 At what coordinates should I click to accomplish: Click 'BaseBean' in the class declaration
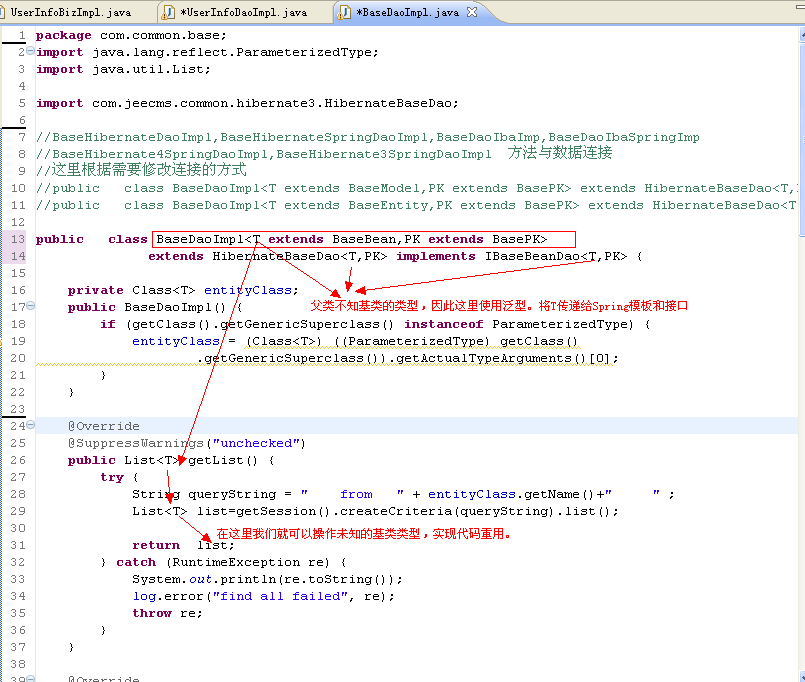364,239
